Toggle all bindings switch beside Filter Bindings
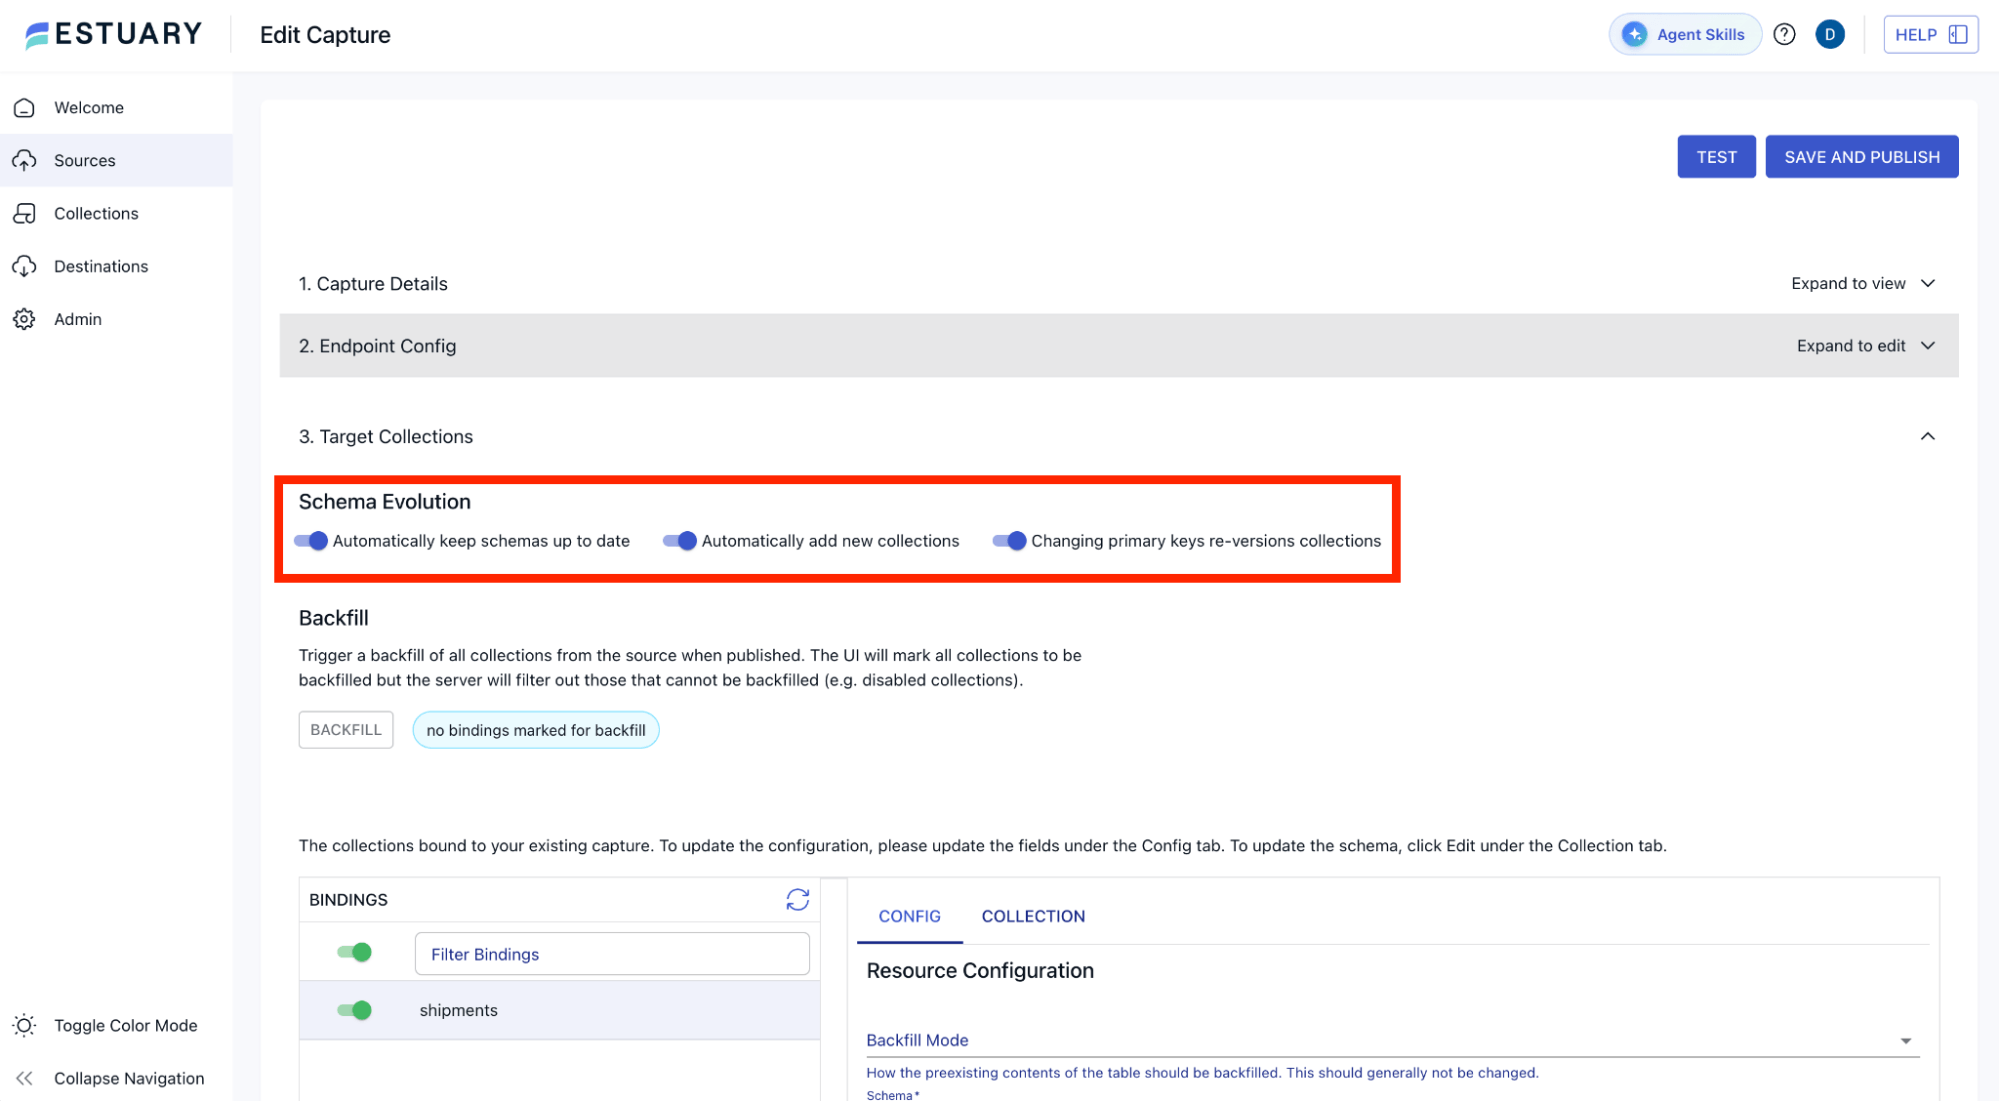This screenshot has width=1999, height=1102. pyautogui.click(x=354, y=953)
